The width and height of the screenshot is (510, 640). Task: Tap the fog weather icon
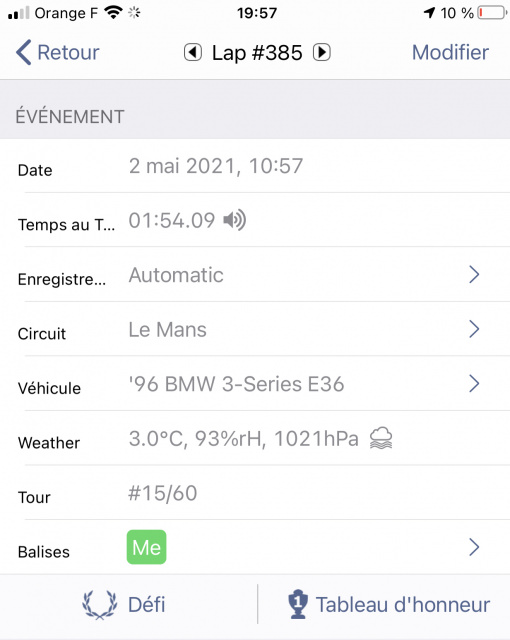[381, 438]
